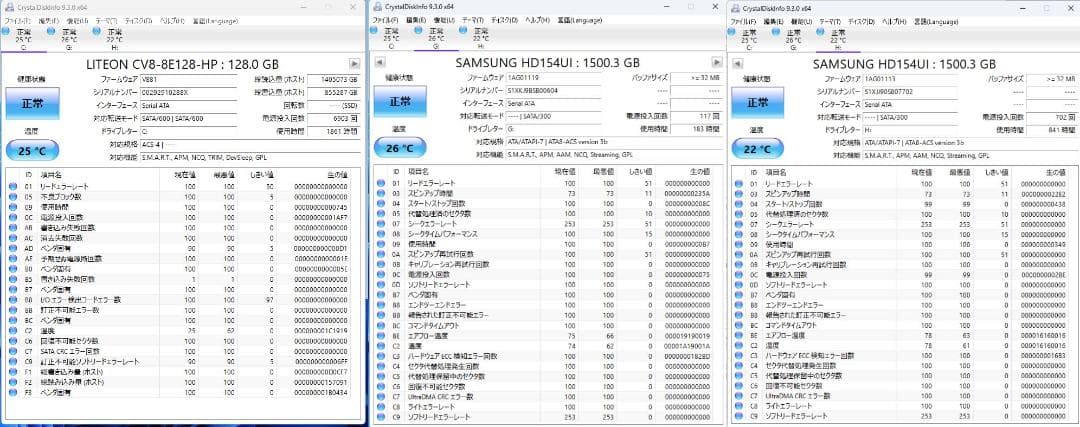1080x427 pixels.
Task: Click 25 °C temperature button in LITEON window
Action: (x=32, y=149)
